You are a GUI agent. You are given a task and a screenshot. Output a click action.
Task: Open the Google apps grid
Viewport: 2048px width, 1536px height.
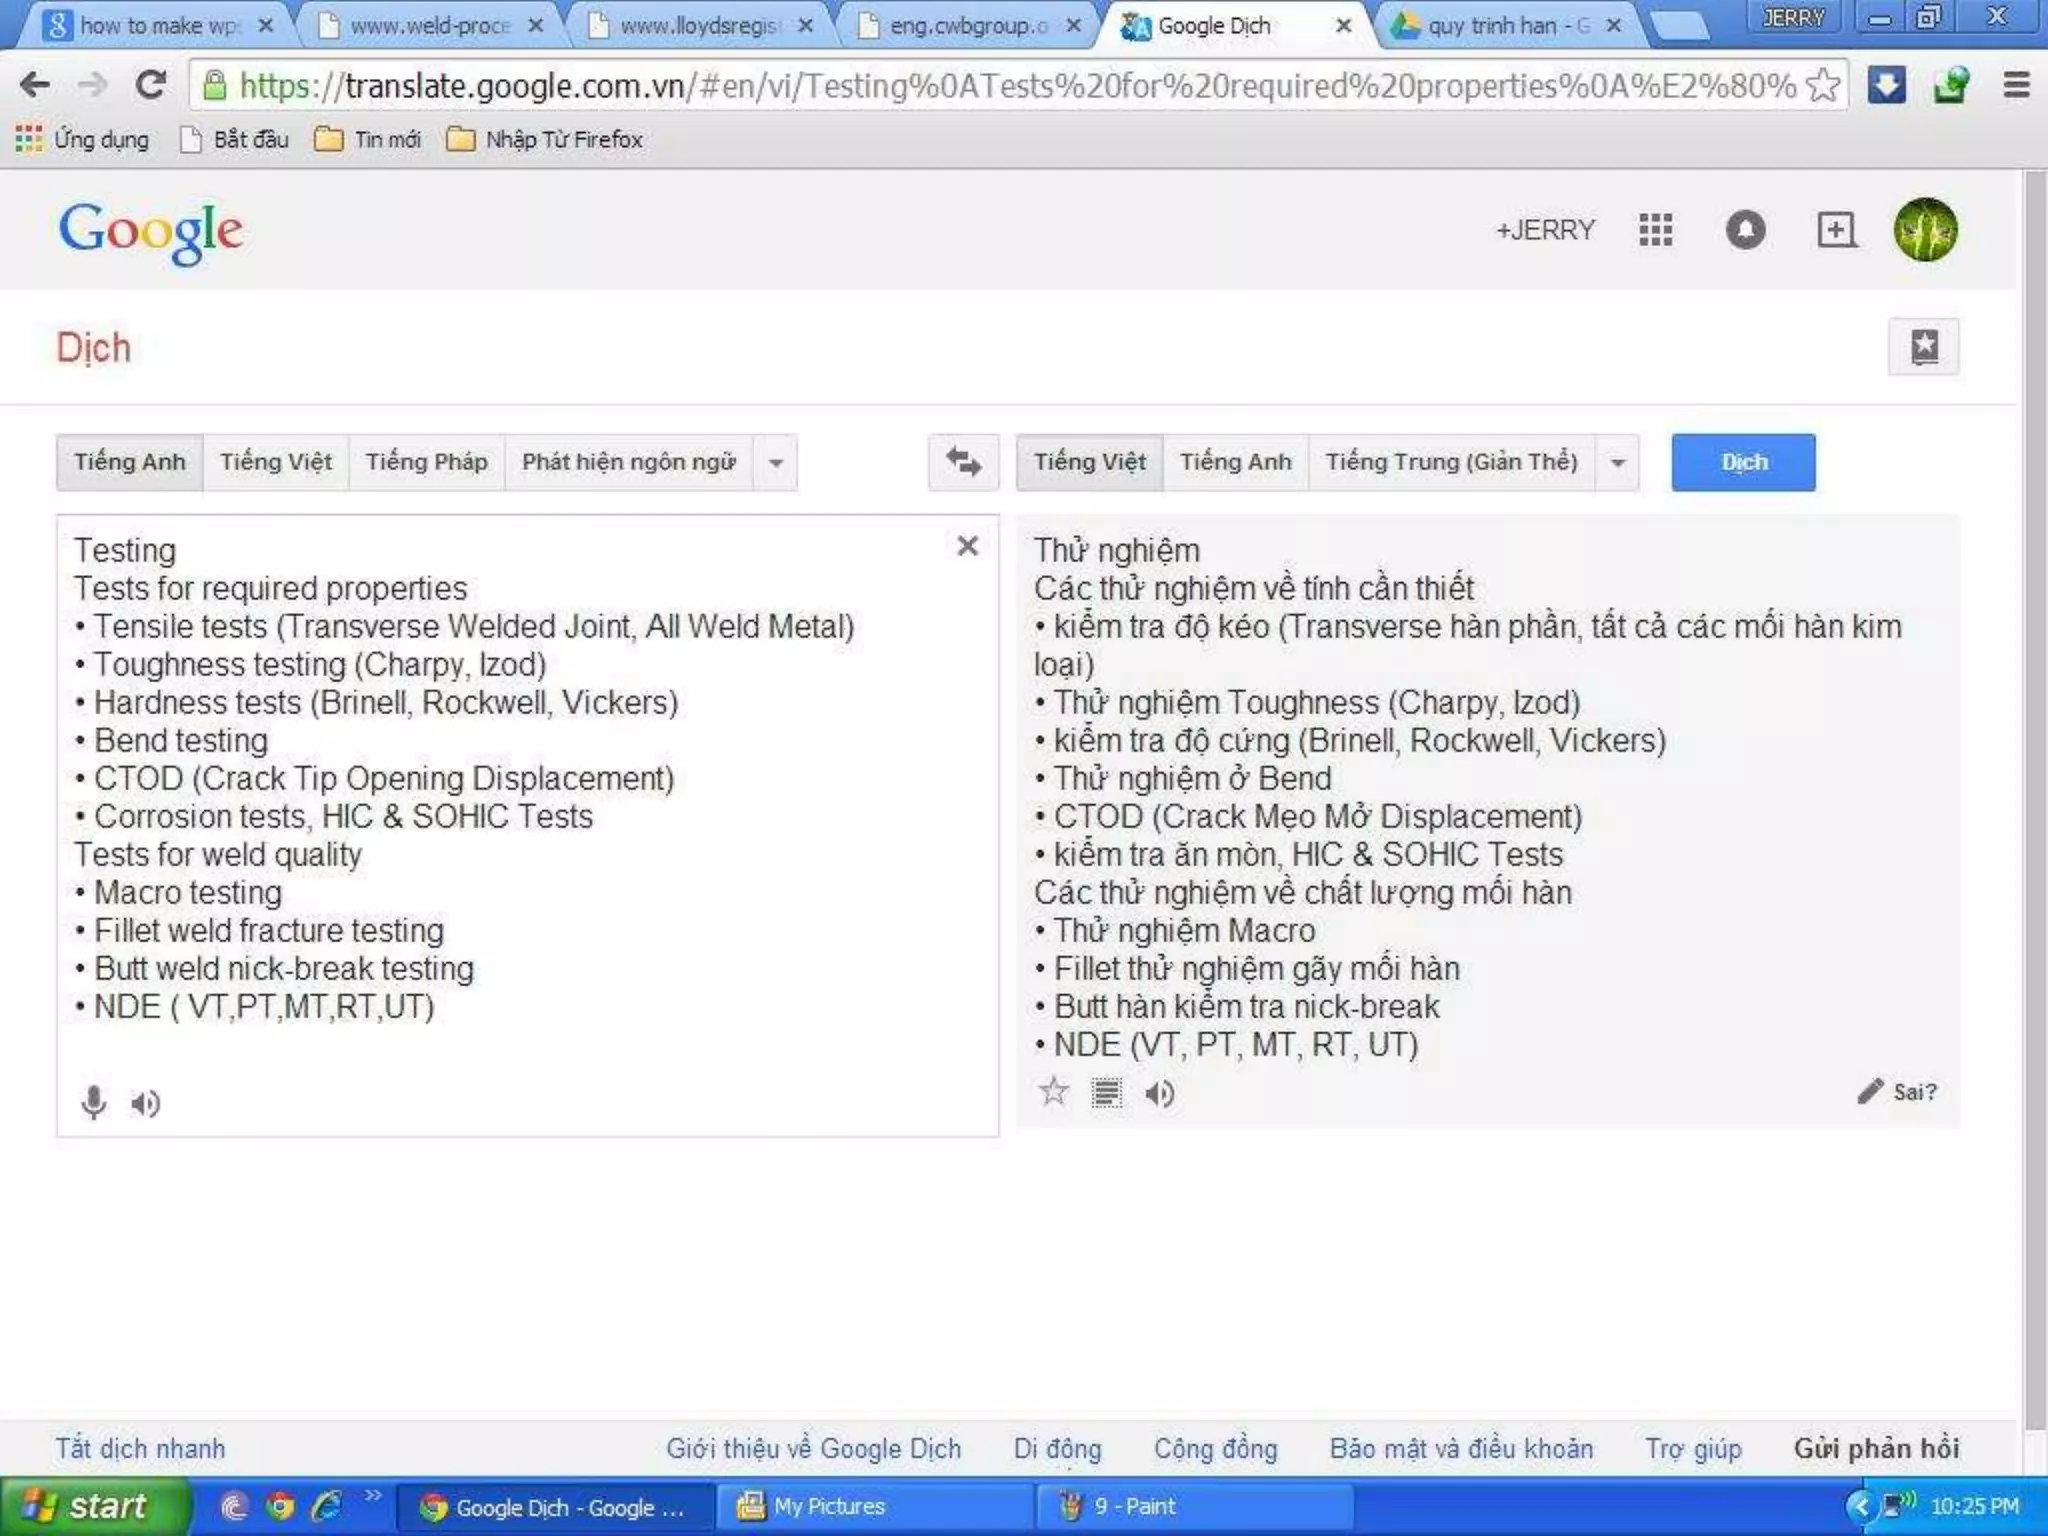pyautogui.click(x=1656, y=230)
